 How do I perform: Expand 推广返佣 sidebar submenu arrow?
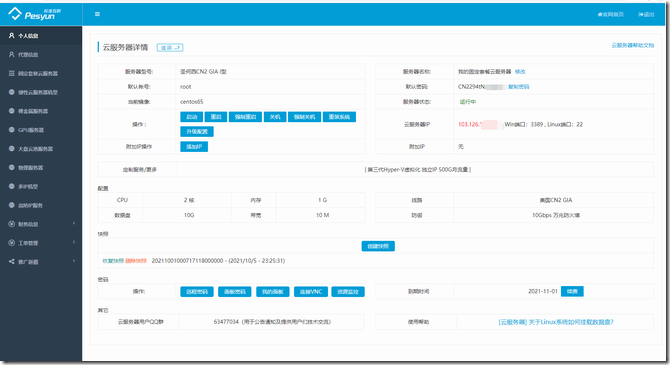(74, 261)
